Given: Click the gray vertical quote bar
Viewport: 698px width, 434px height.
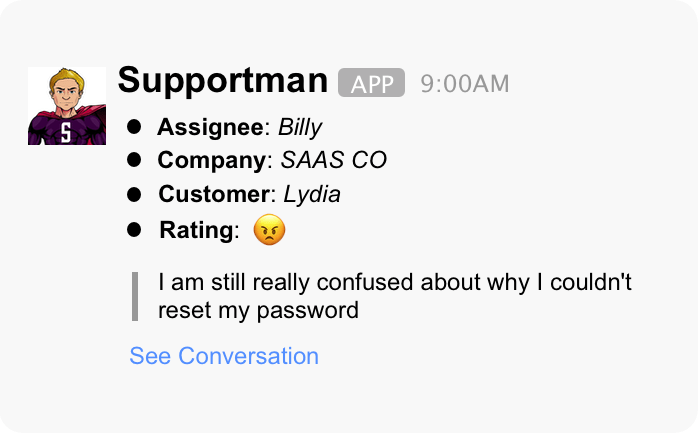Looking at the screenshot, I should [135, 296].
